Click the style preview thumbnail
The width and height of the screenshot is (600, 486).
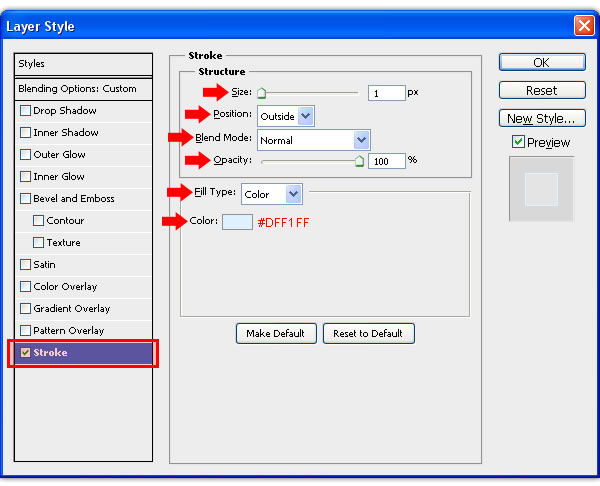pyautogui.click(x=541, y=189)
